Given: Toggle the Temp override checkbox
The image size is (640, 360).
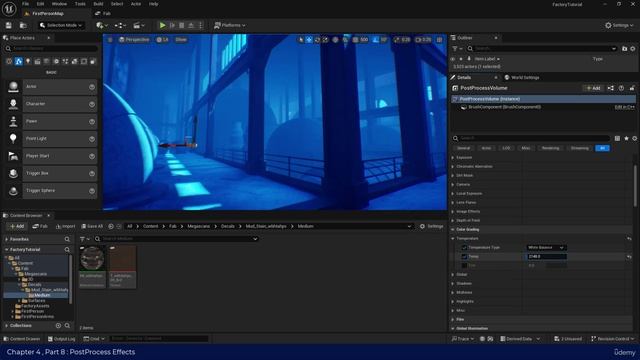Looking at the screenshot, I should tap(464, 257).
